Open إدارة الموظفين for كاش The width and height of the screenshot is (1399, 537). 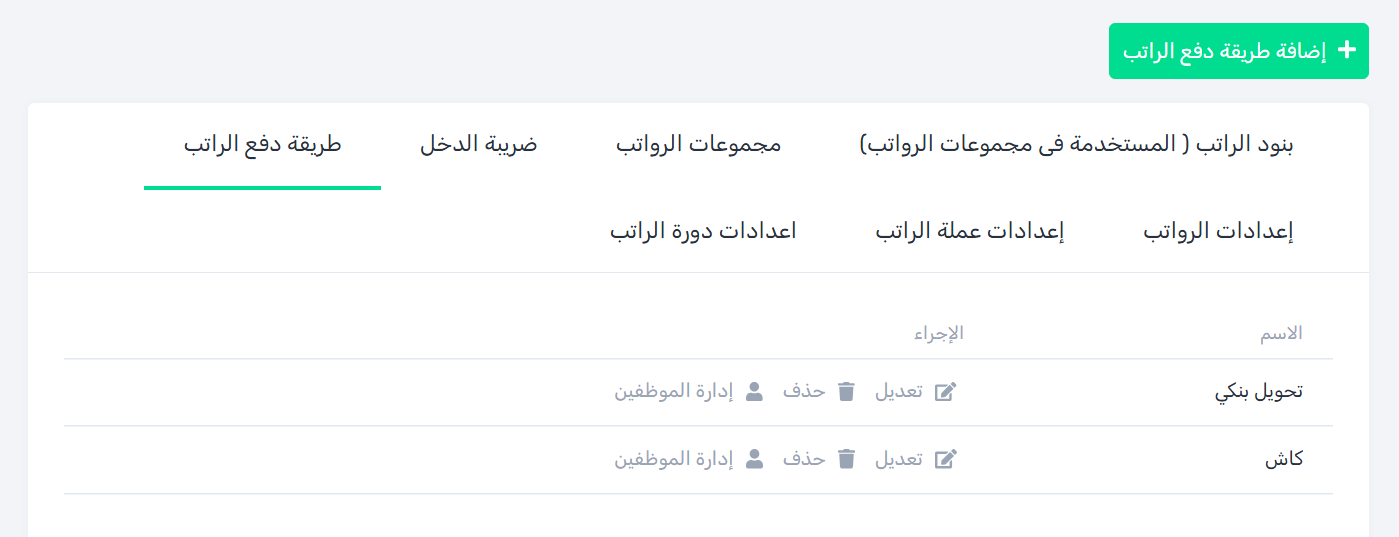point(674,459)
